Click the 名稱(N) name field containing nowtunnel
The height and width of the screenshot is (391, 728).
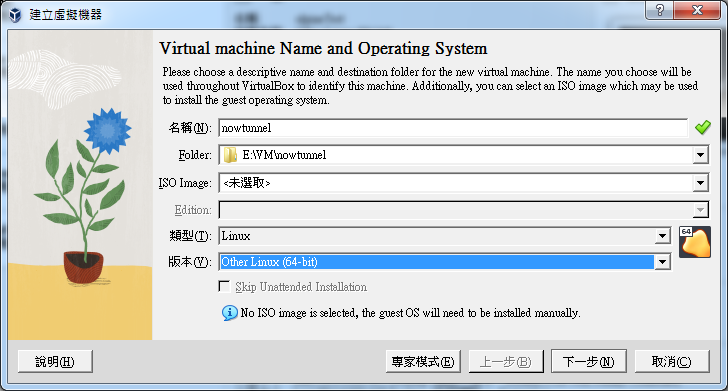(453, 128)
